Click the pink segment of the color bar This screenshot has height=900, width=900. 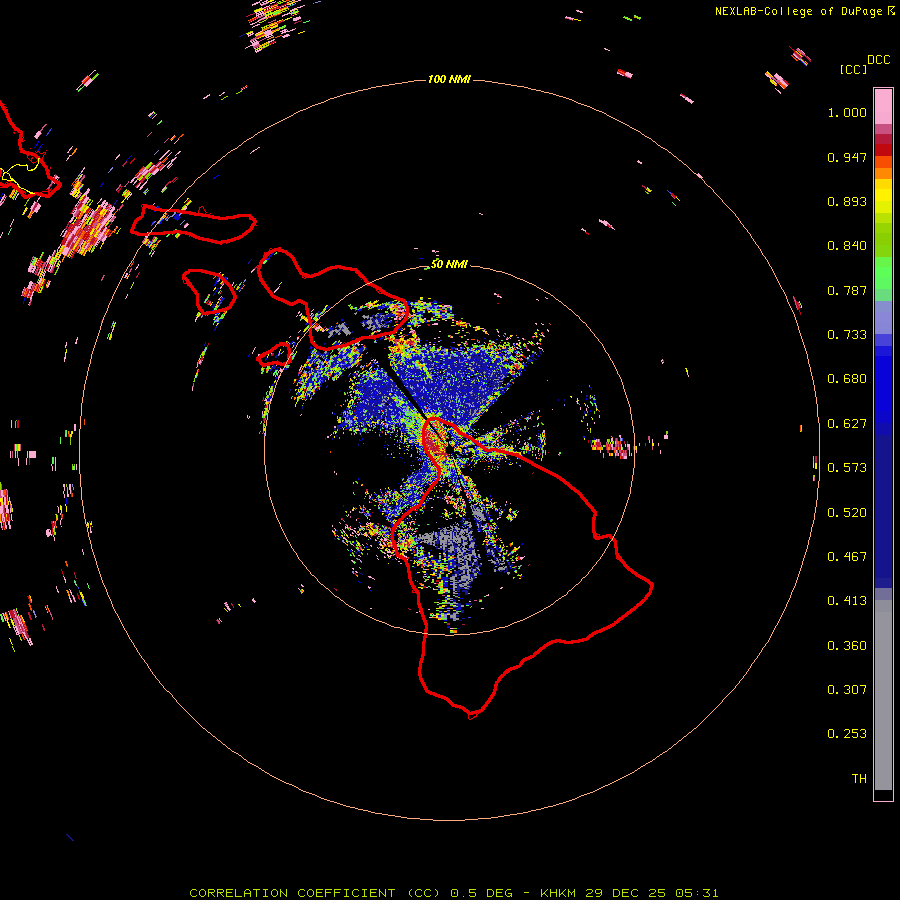coord(883,106)
